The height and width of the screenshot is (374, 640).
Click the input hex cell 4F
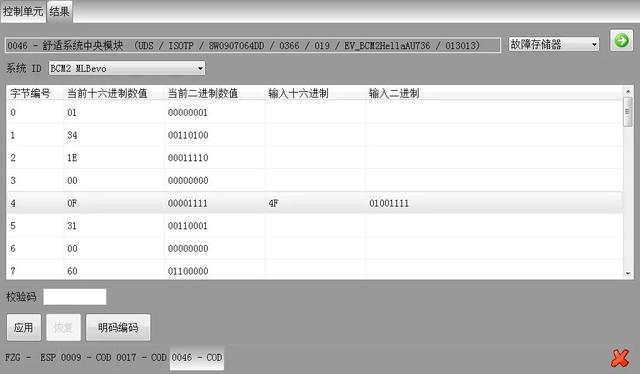click(273, 203)
